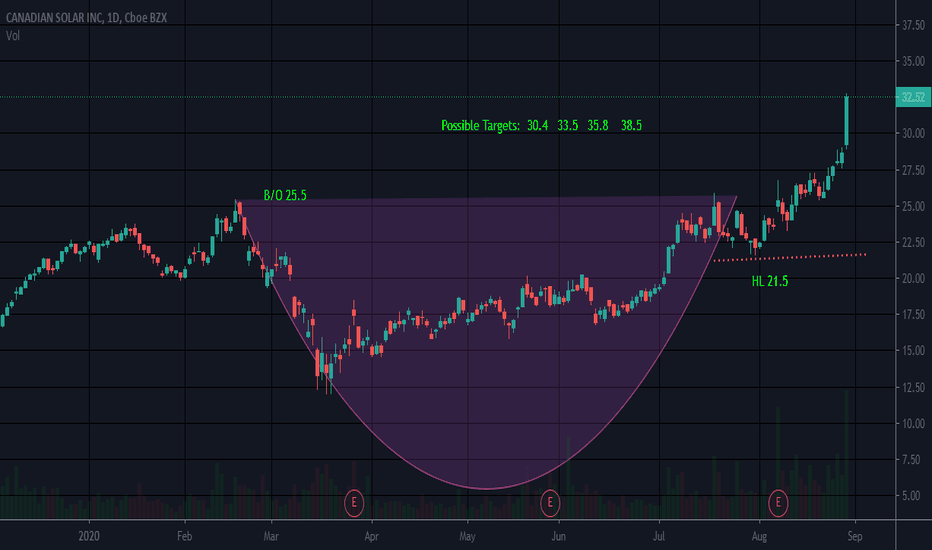The height and width of the screenshot is (550, 932).
Task: Click the Mar label on time axis
Action: [x=271, y=536]
